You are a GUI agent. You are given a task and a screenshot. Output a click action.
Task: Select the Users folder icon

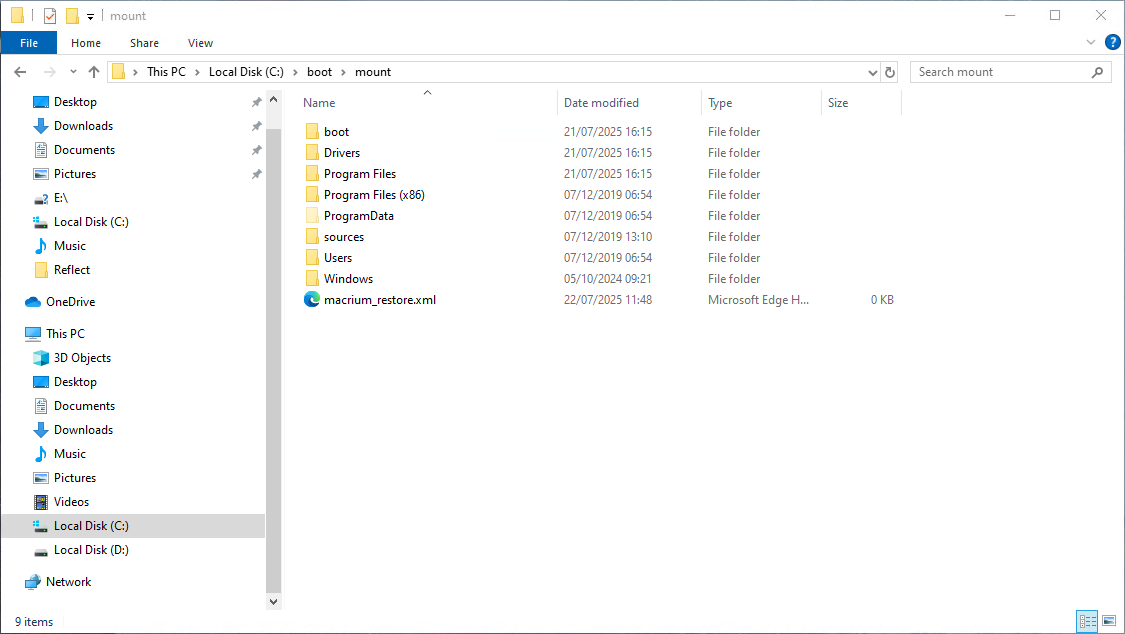point(312,257)
